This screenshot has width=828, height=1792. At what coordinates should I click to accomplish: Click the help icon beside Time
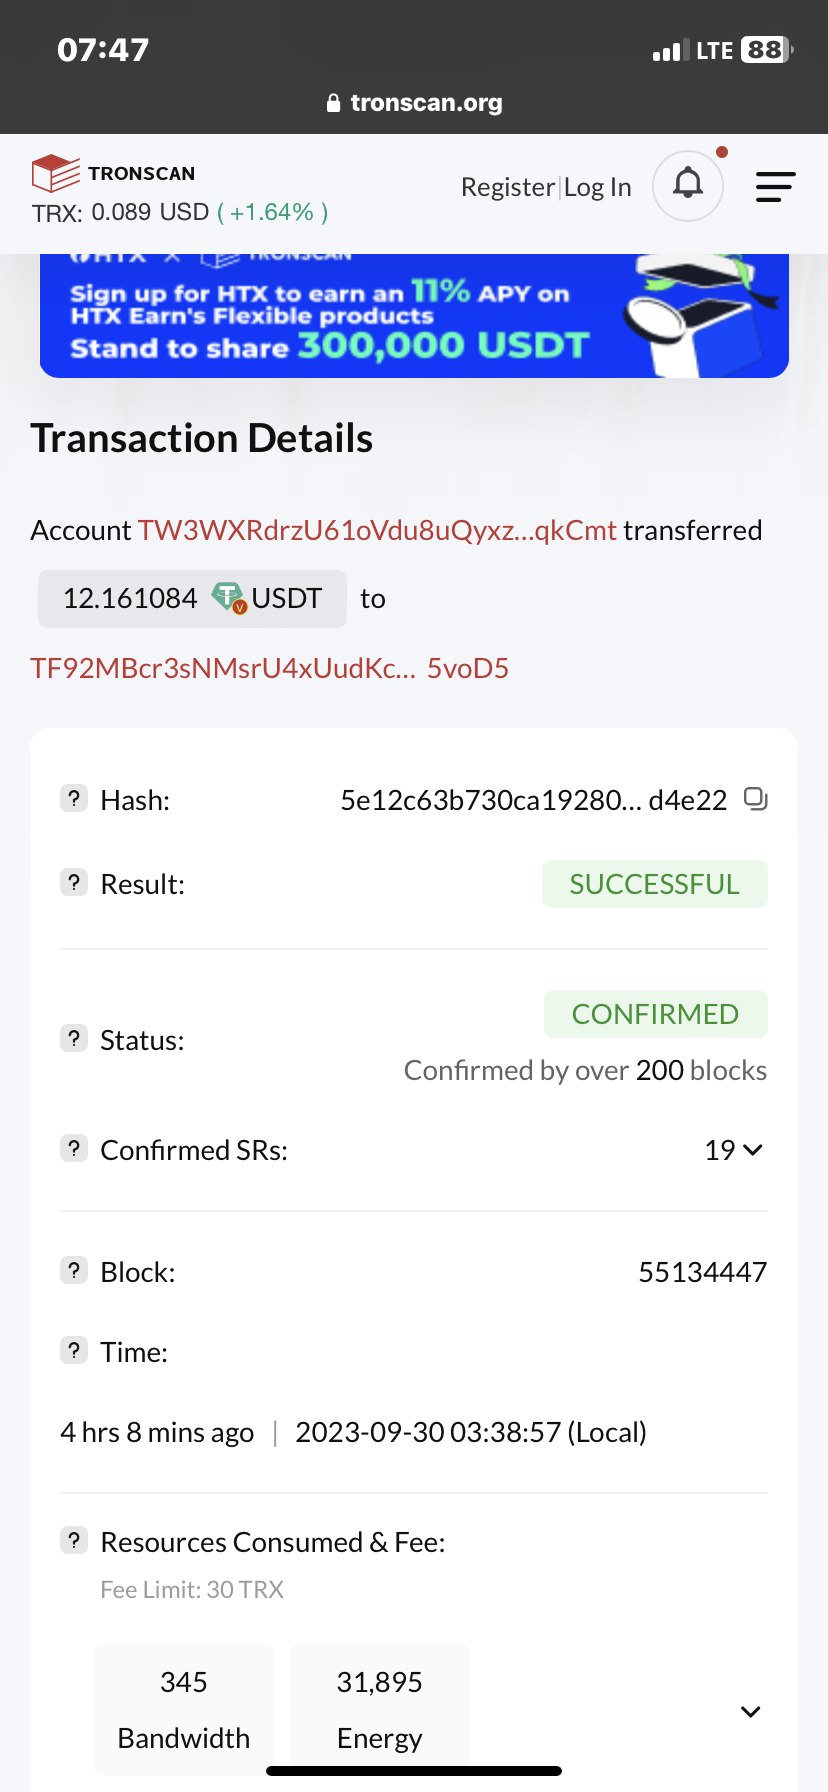pos(74,1350)
